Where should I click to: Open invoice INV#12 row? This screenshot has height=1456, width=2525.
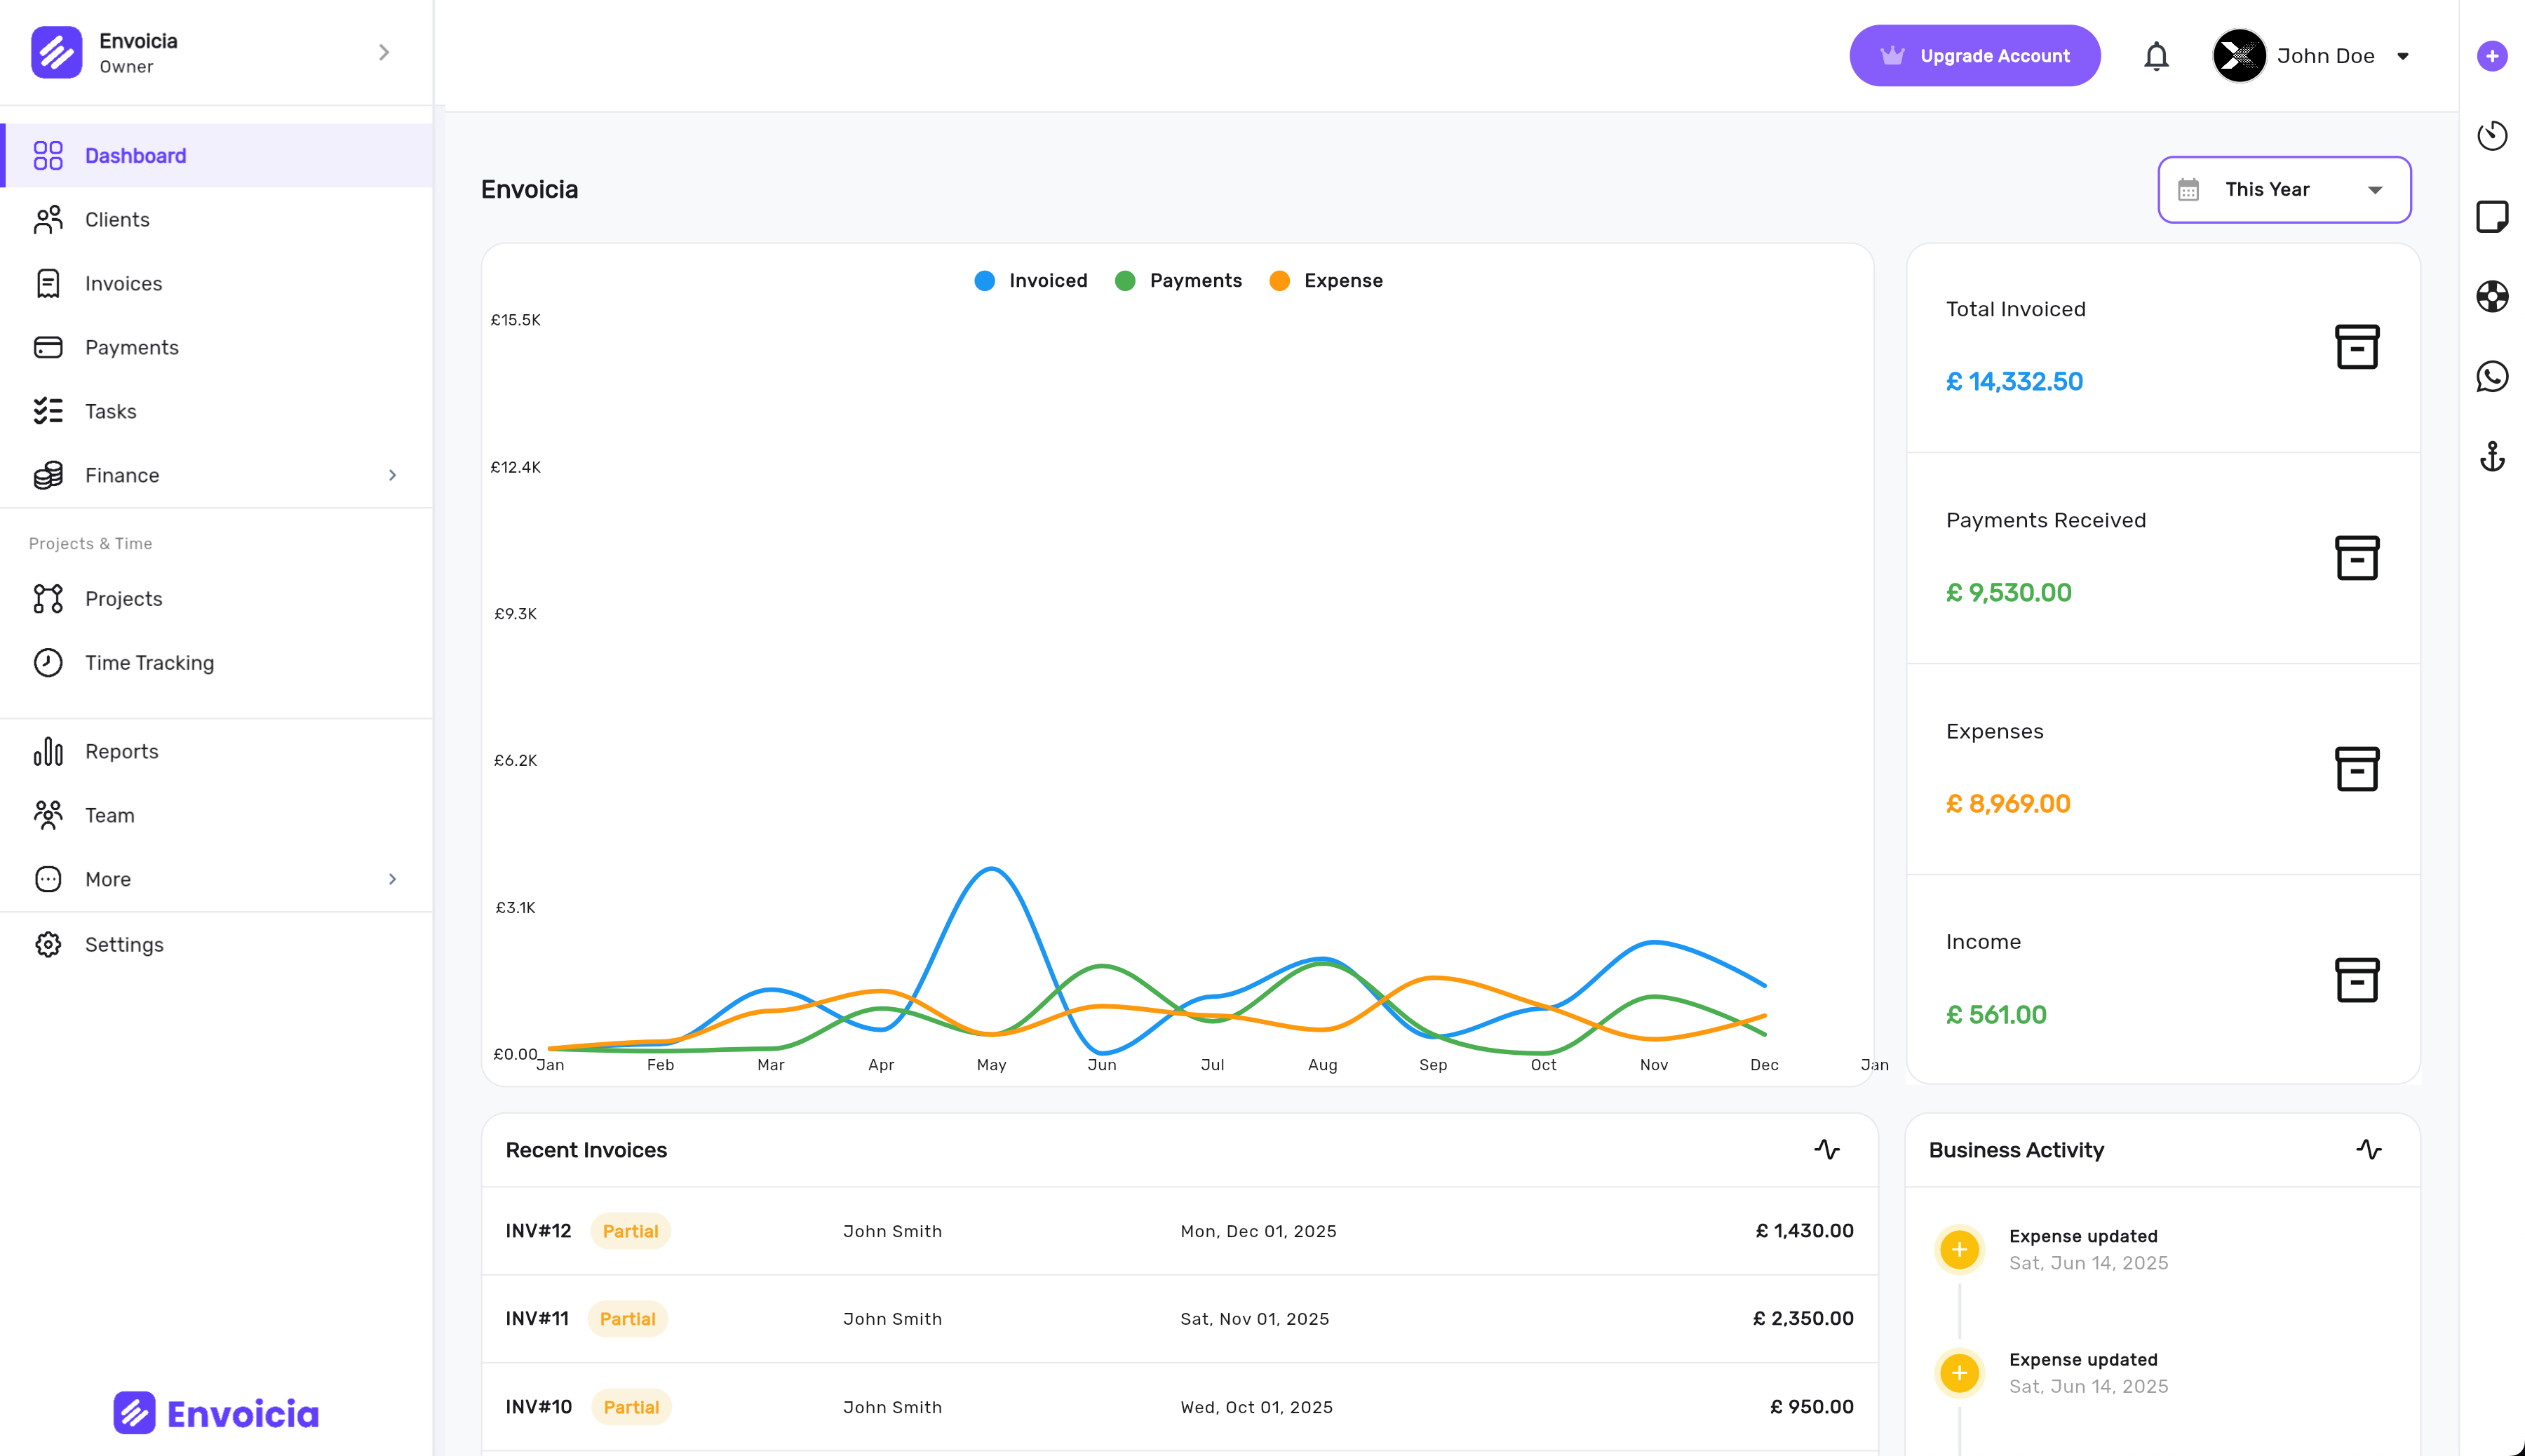click(1178, 1231)
